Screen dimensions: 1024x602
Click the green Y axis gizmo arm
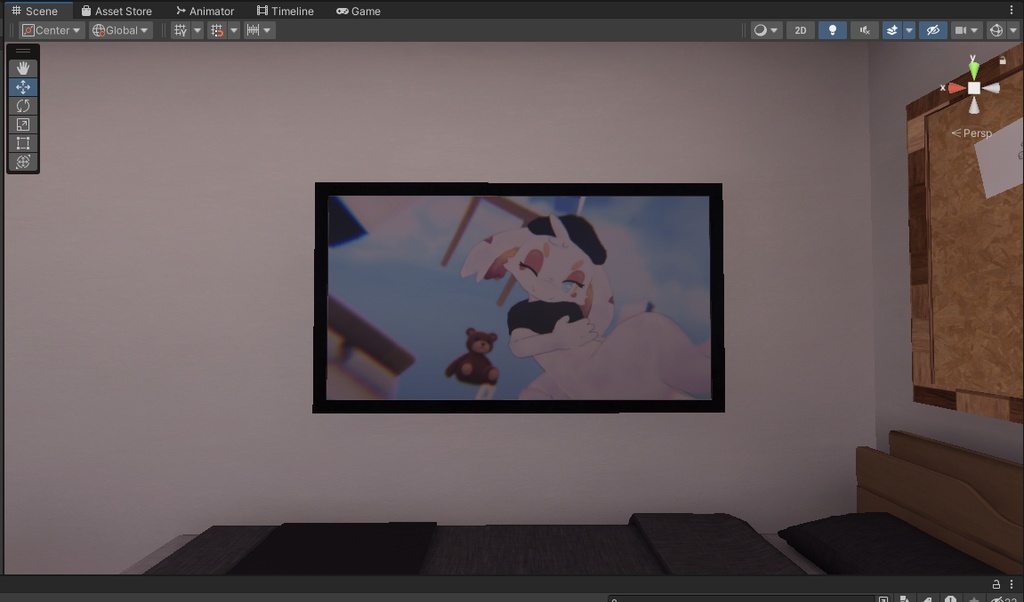pos(973,67)
